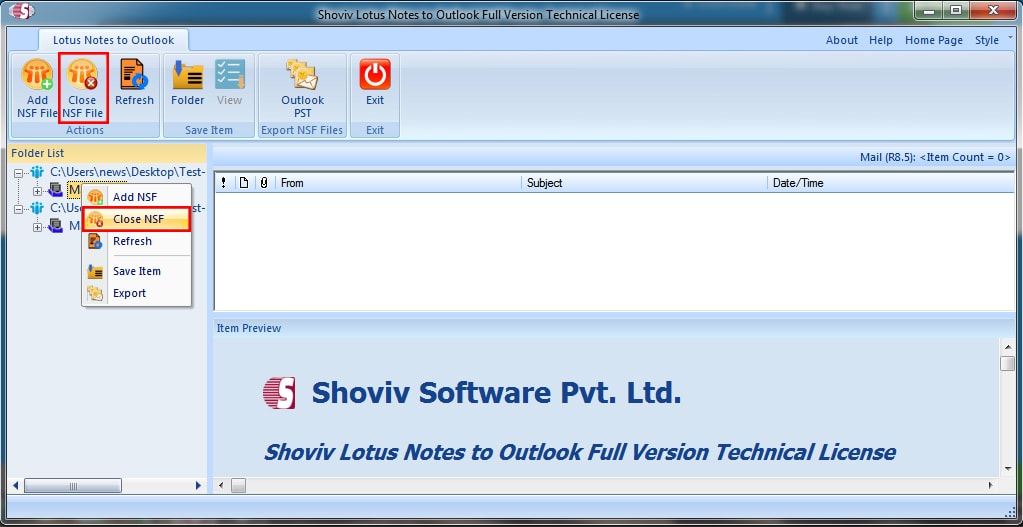This screenshot has height=527, width=1023.
Task: Click the Close NSF File ribbon icon
Action: (x=83, y=88)
